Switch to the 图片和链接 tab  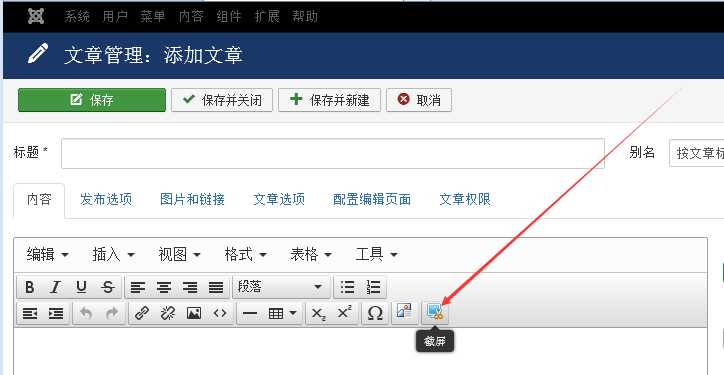(x=193, y=200)
